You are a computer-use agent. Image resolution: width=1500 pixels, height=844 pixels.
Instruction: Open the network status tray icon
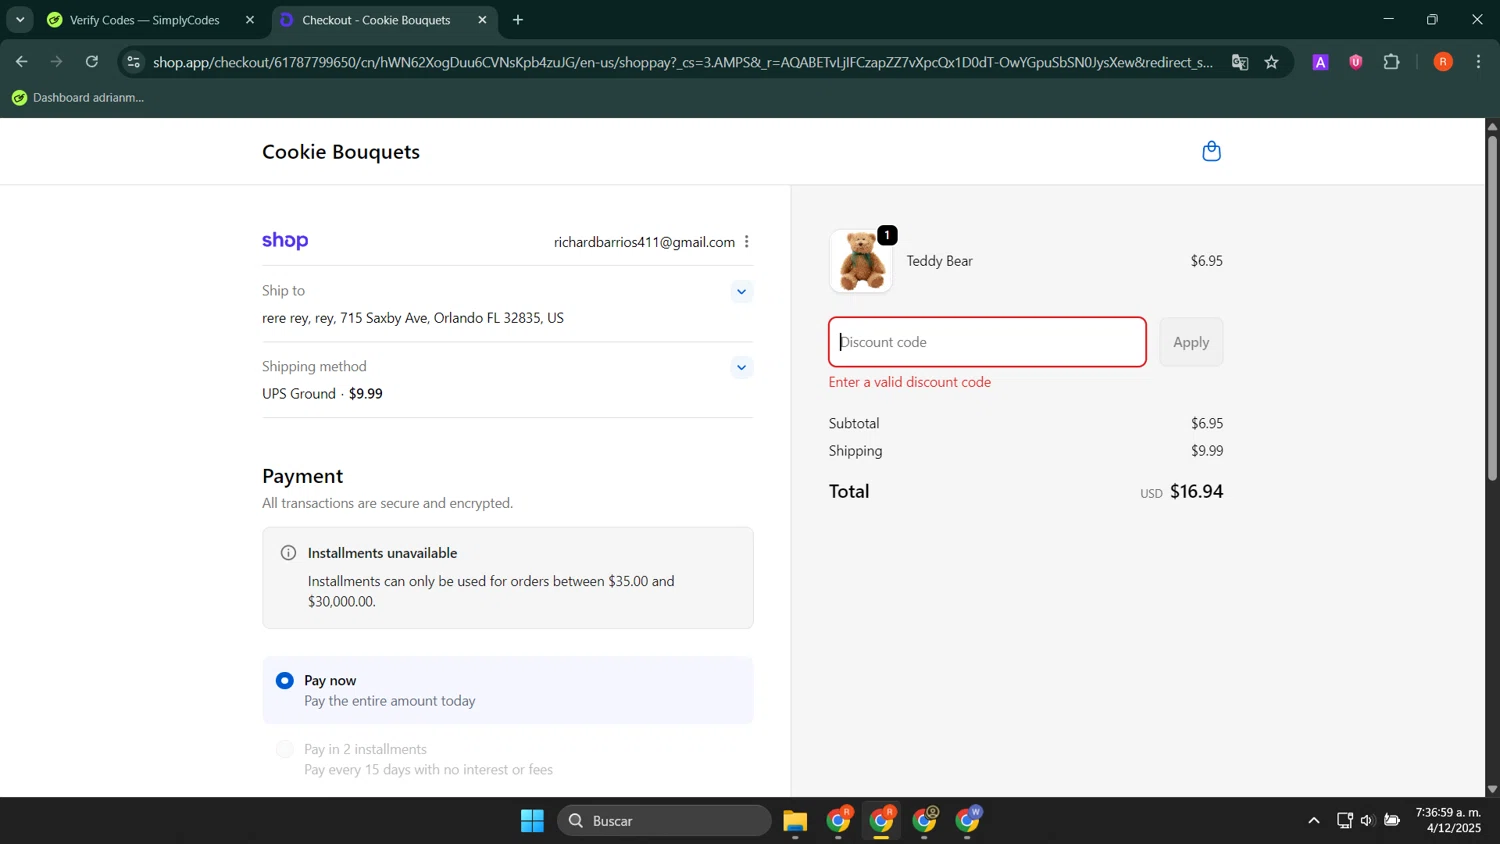(1344, 821)
